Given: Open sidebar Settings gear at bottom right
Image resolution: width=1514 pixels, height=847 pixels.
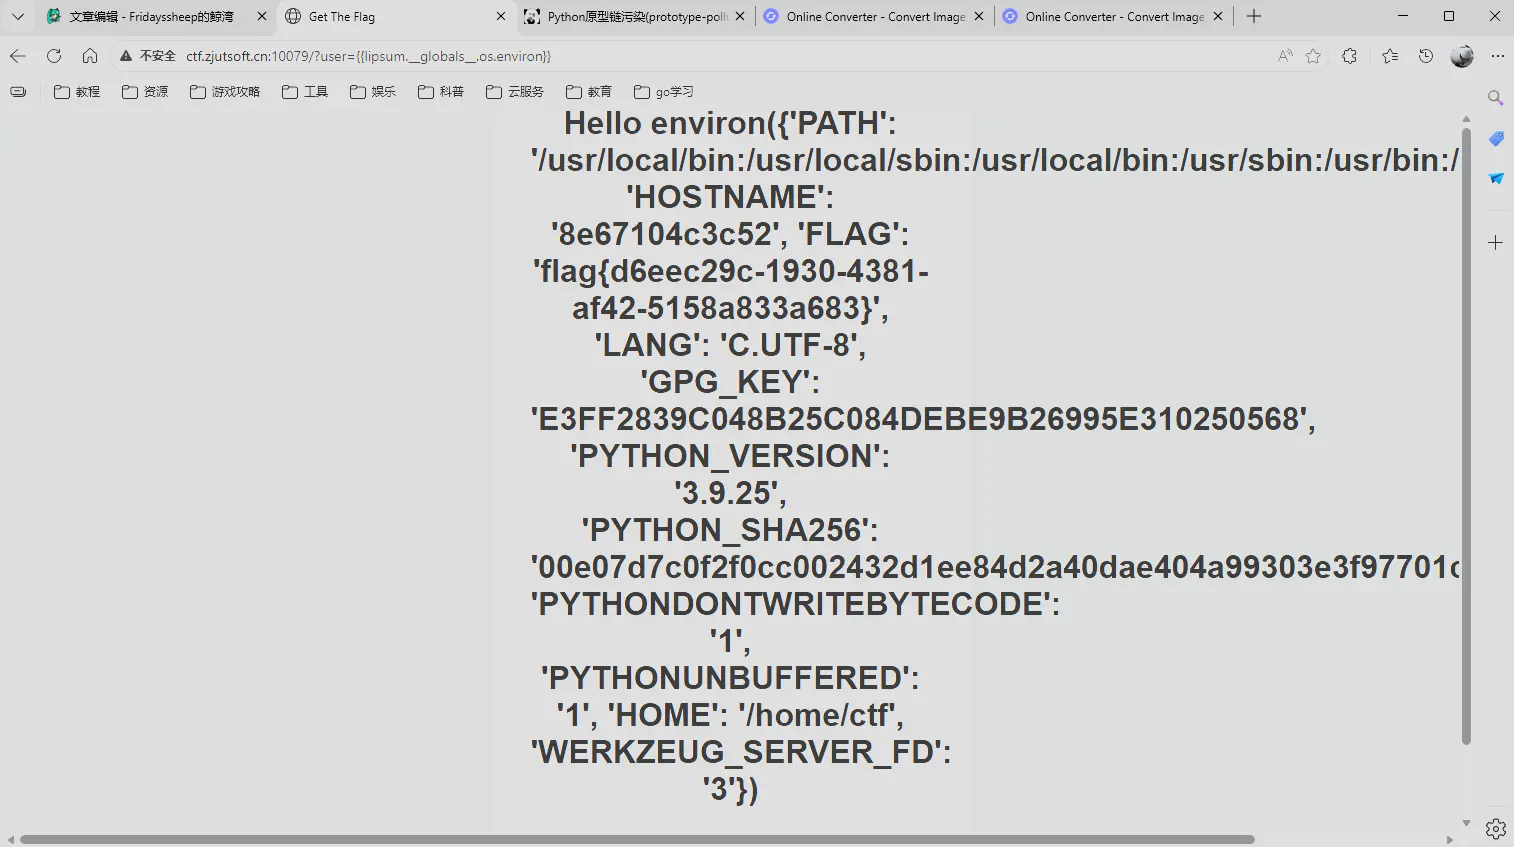Looking at the screenshot, I should [1495, 829].
